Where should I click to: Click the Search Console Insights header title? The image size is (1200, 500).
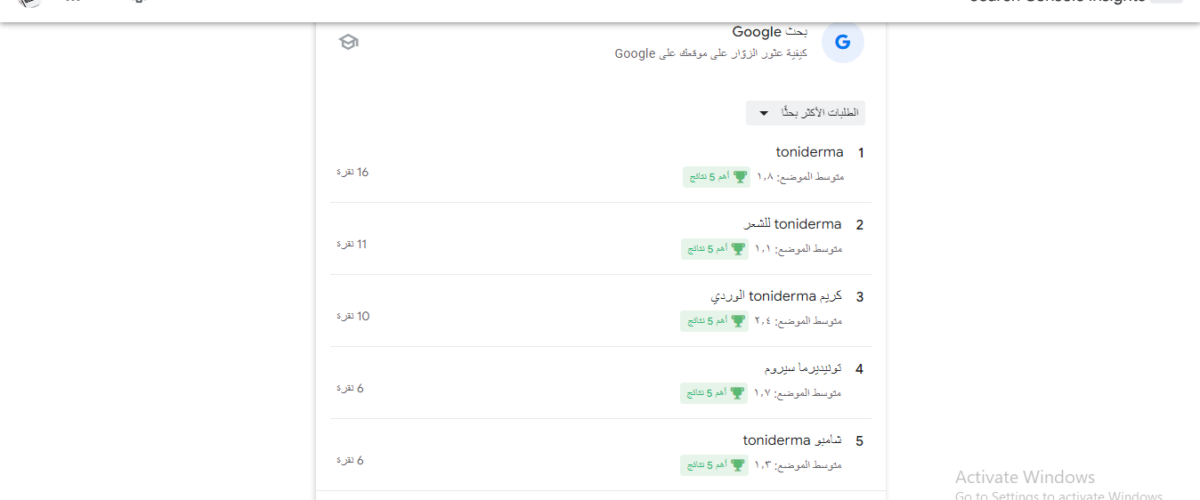coord(1057,2)
